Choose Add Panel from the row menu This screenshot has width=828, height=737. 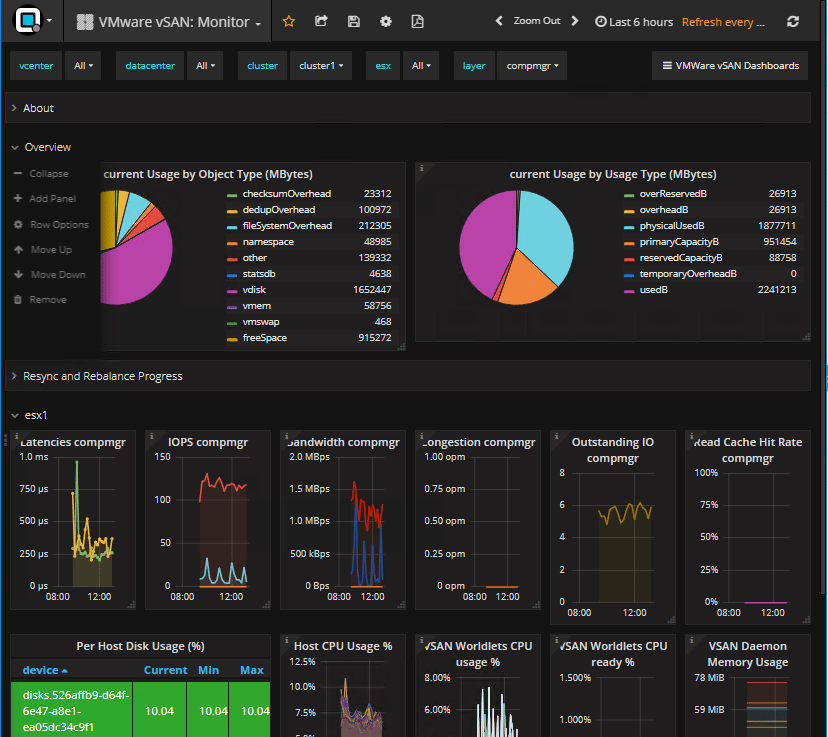coord(52,199)
